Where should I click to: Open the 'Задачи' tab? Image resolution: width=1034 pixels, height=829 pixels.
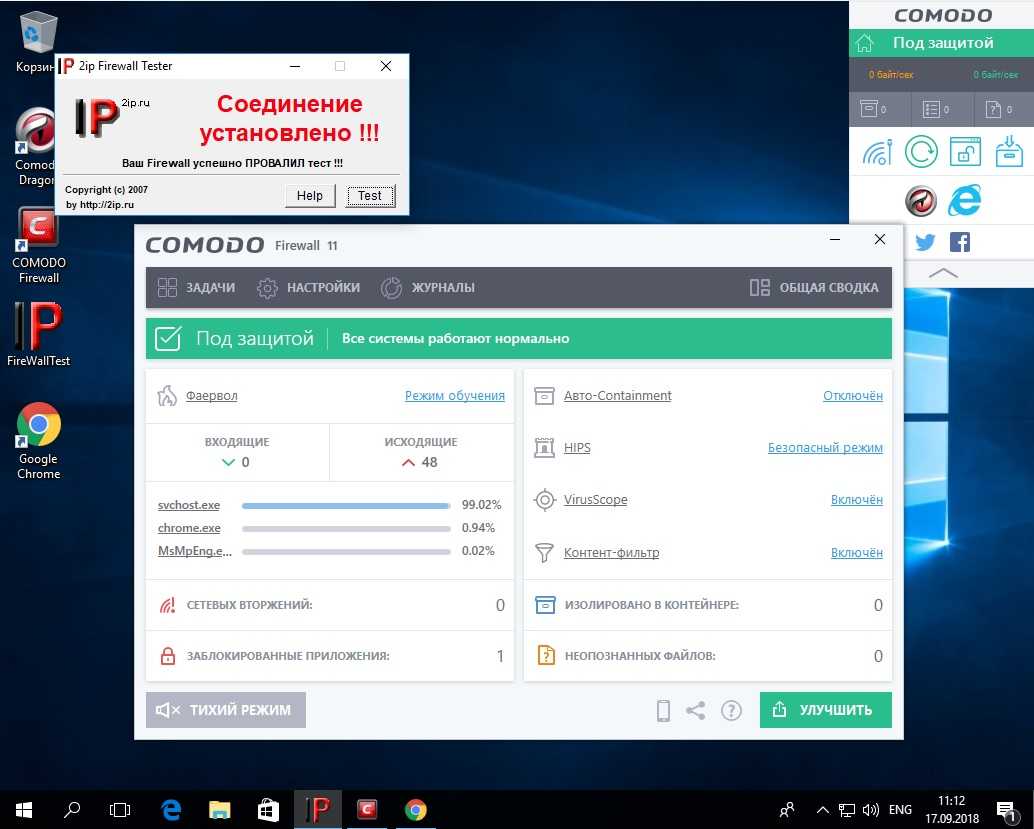pos(197,287)
